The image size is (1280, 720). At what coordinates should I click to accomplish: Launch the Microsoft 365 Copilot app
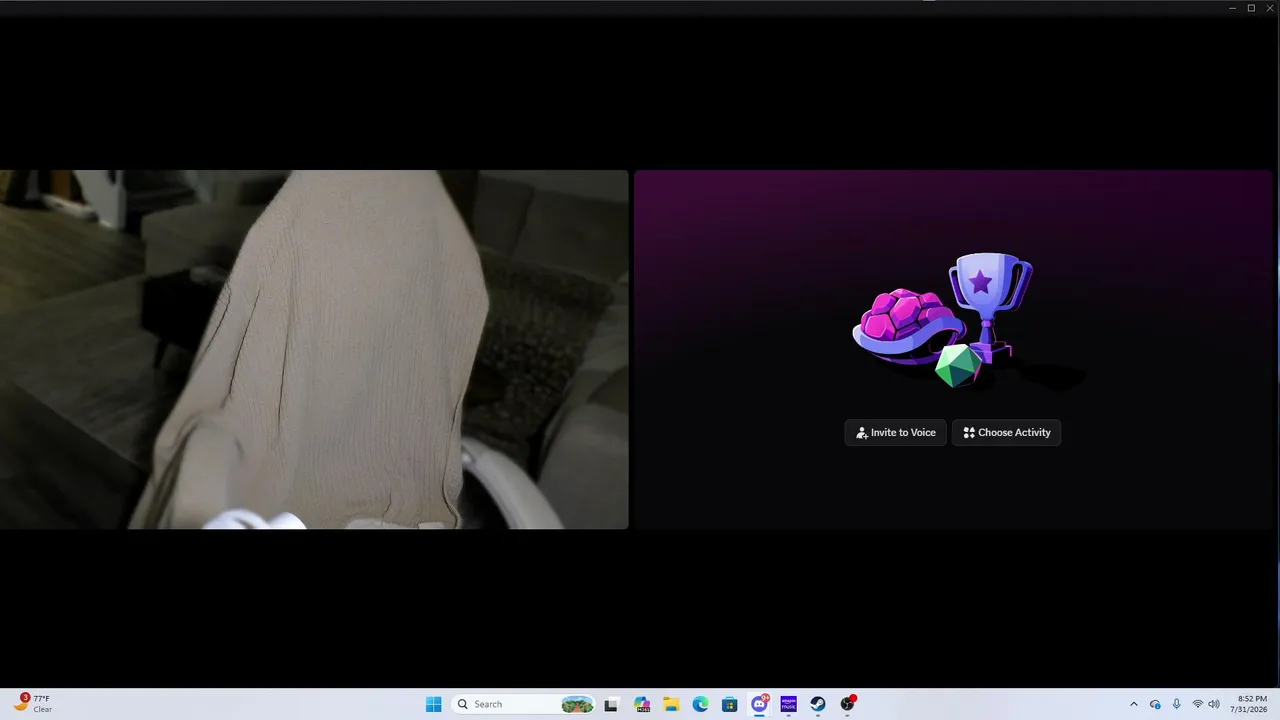[x=642, y=704]
